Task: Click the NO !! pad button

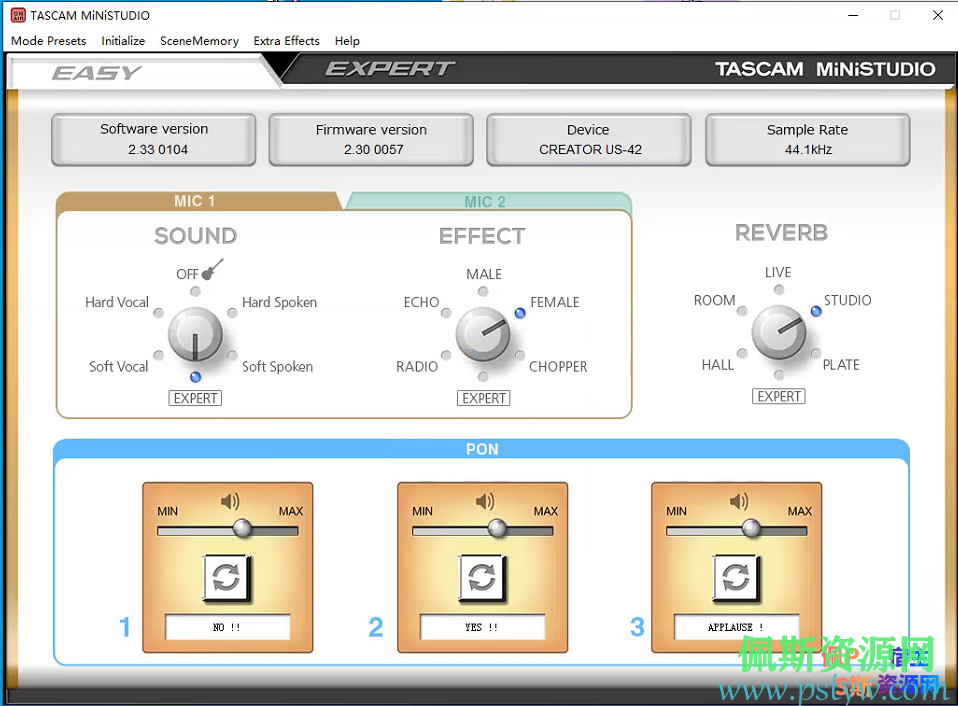Action: [227, 627]
